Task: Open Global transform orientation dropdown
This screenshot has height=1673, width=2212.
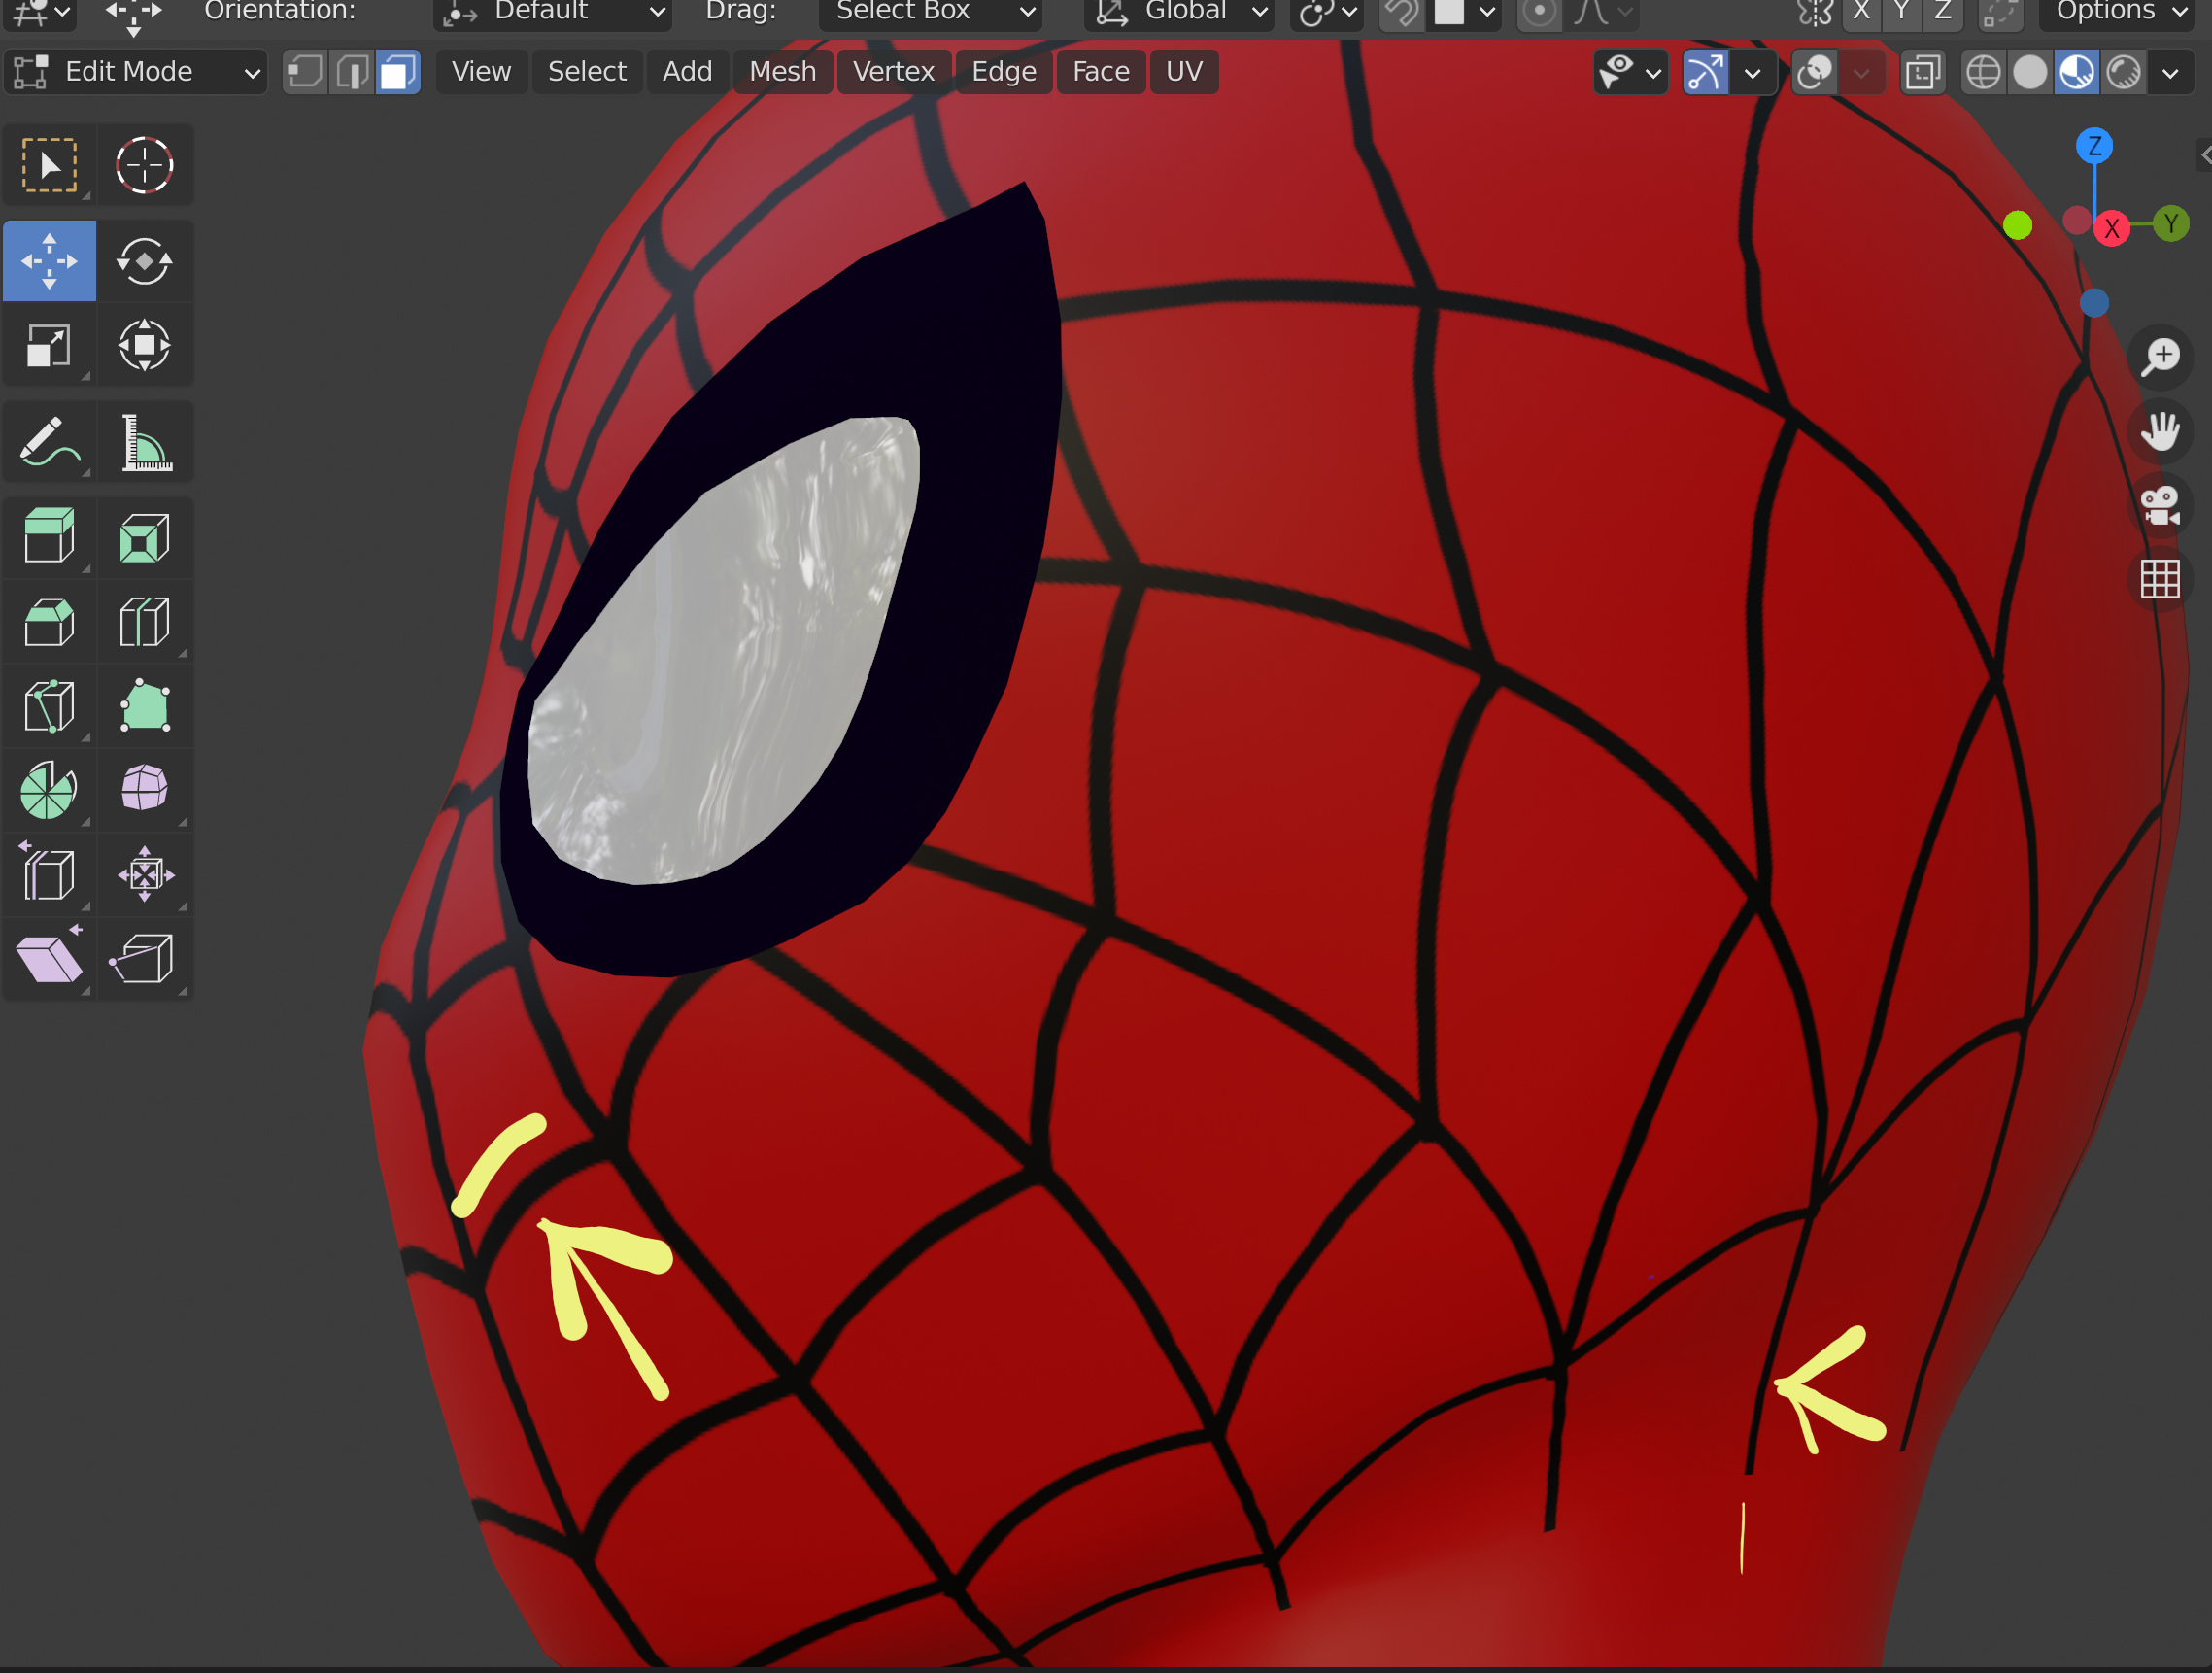Action: coord(1180,12)
